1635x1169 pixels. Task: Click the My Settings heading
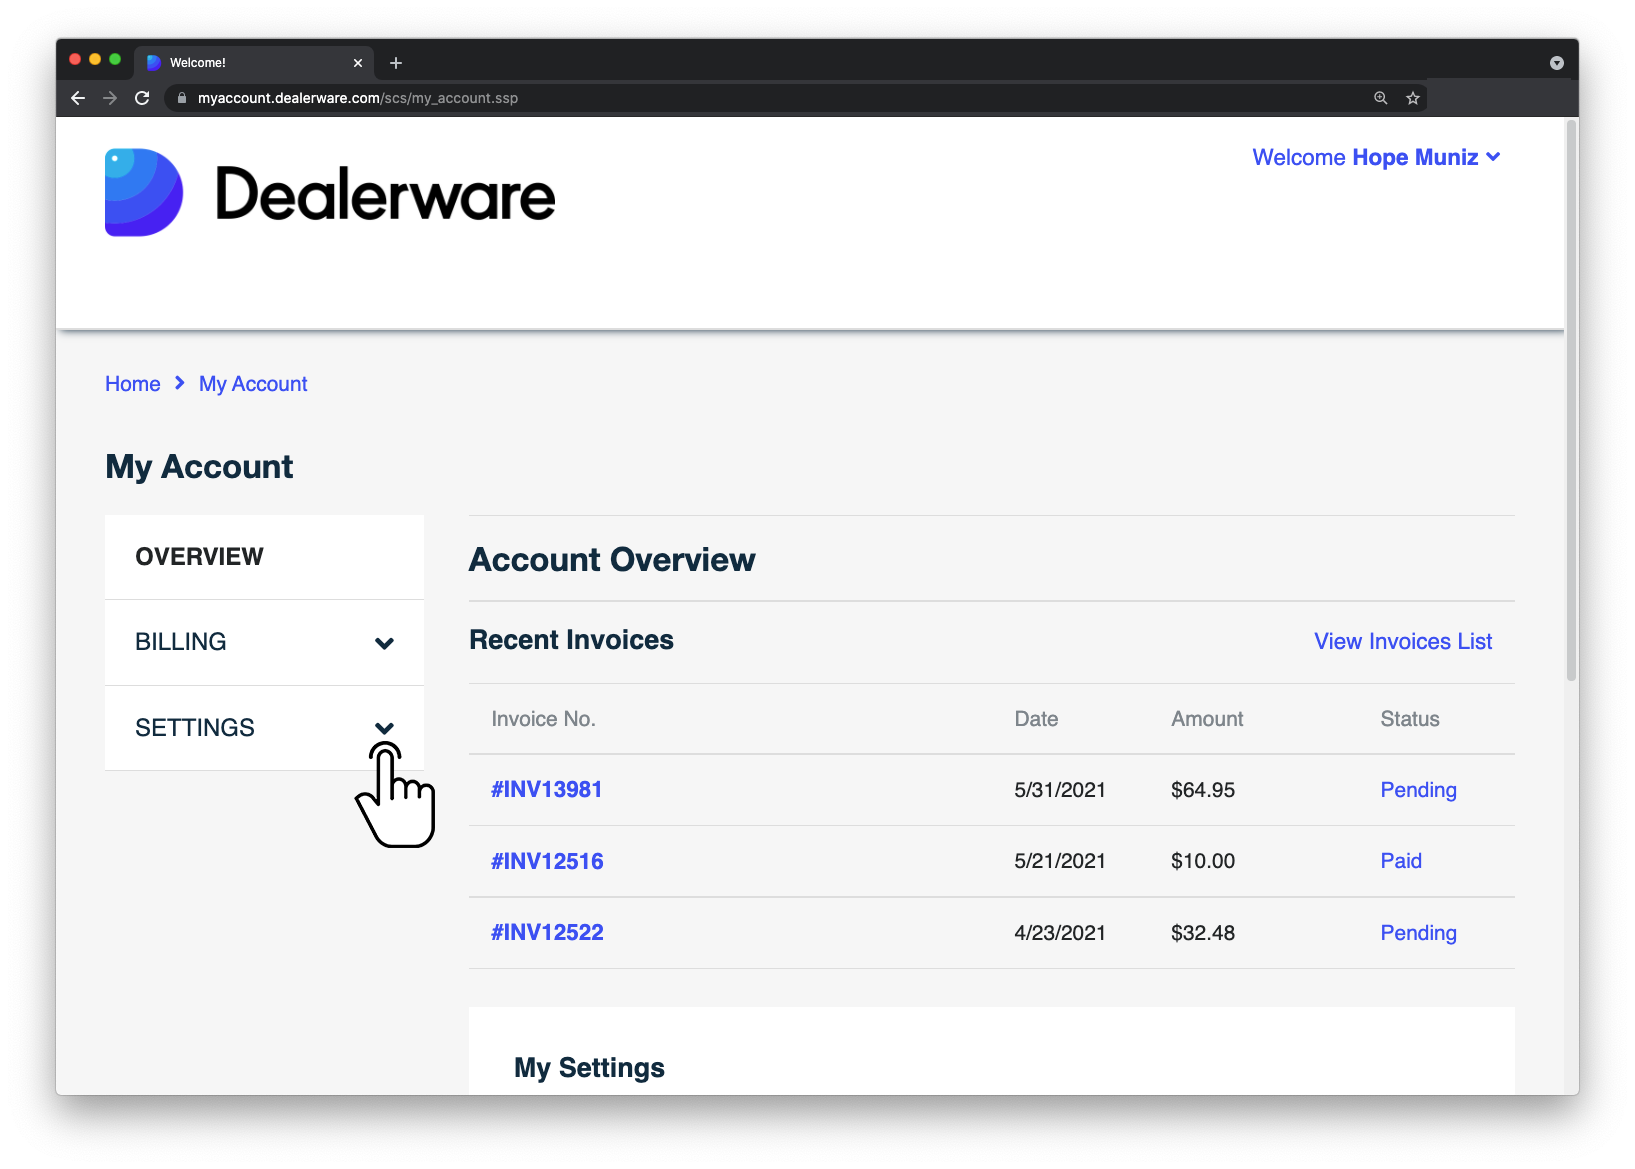pos(589,1068)
